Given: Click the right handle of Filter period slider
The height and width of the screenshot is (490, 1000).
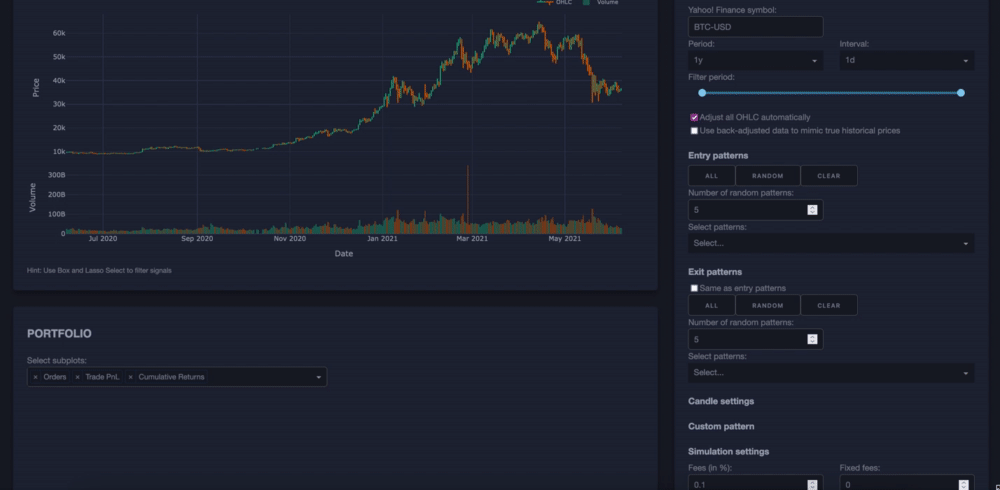Looking at the screenshot, I should pos(961,93).
